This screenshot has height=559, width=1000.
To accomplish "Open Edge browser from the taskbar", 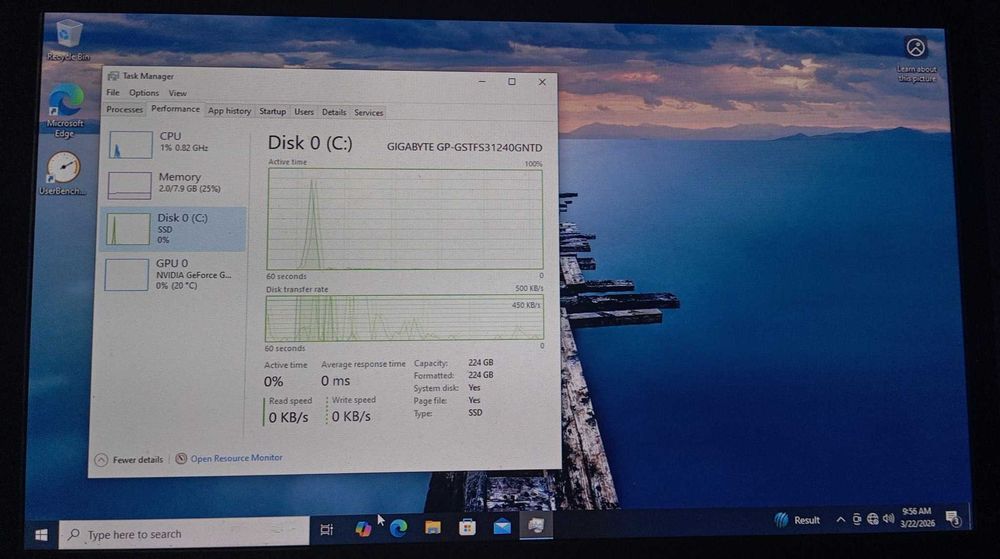I will [x=399, y=528].
